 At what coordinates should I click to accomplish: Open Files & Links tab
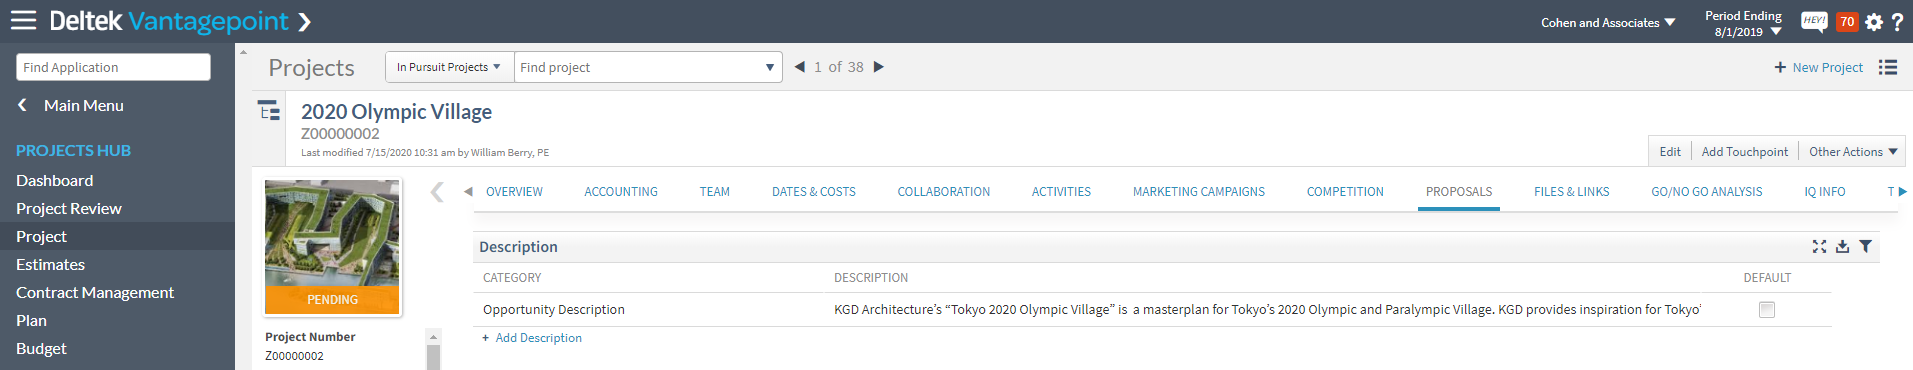point(1572,192)
